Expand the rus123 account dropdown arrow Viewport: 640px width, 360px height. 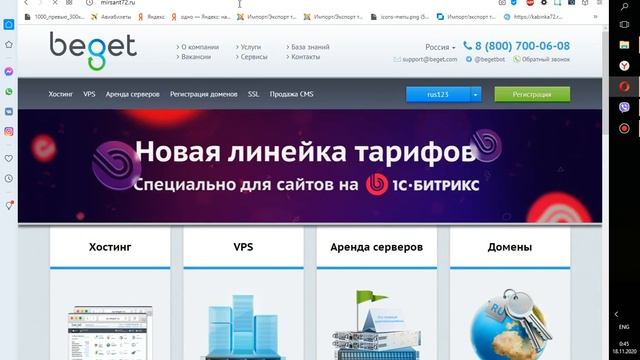click(x=476, y=95)
